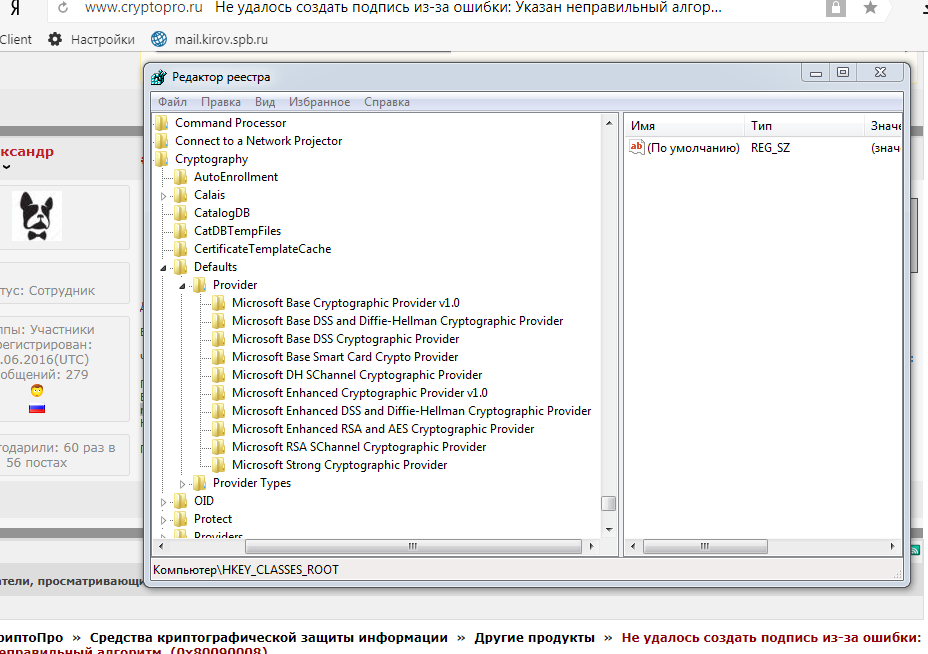Expand the OID tree node
Screen dimensions: 928x654
(164, 502)
